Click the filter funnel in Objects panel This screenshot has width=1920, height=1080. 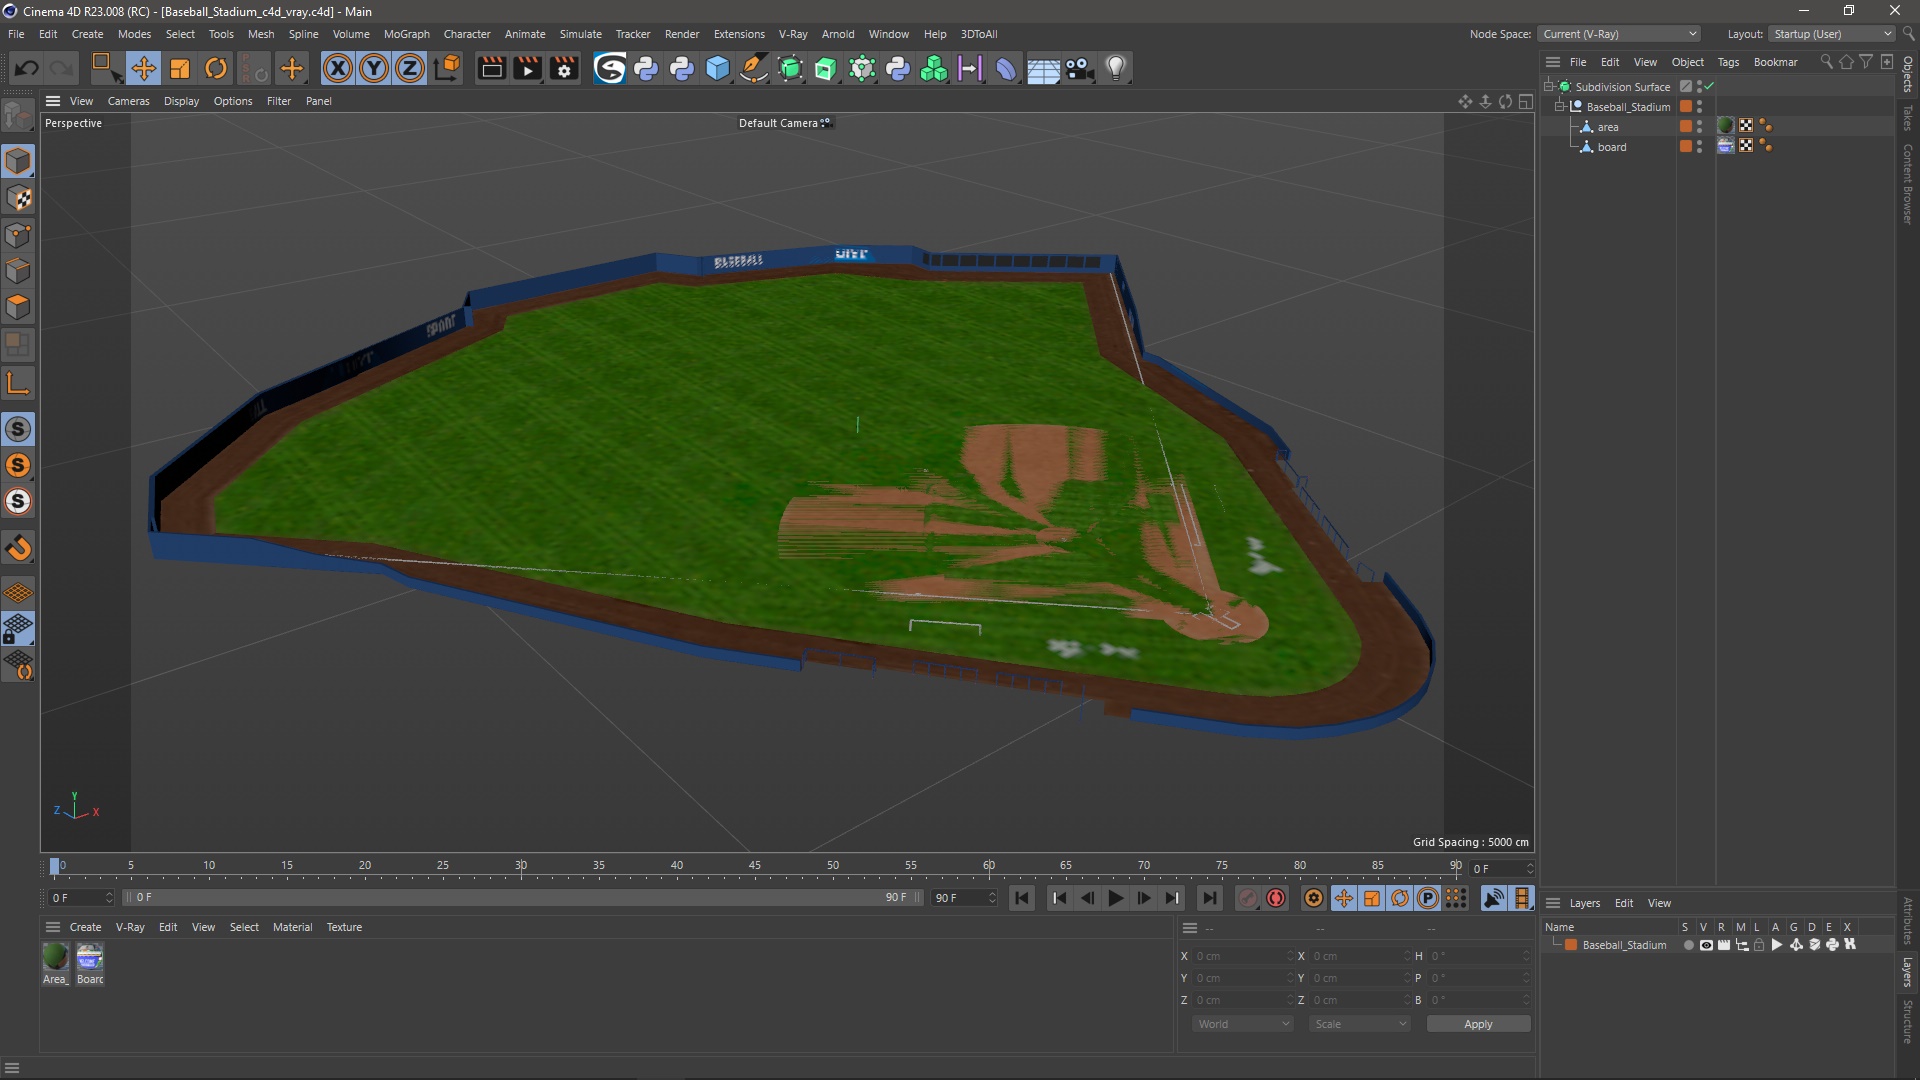tap(1866, 62)
